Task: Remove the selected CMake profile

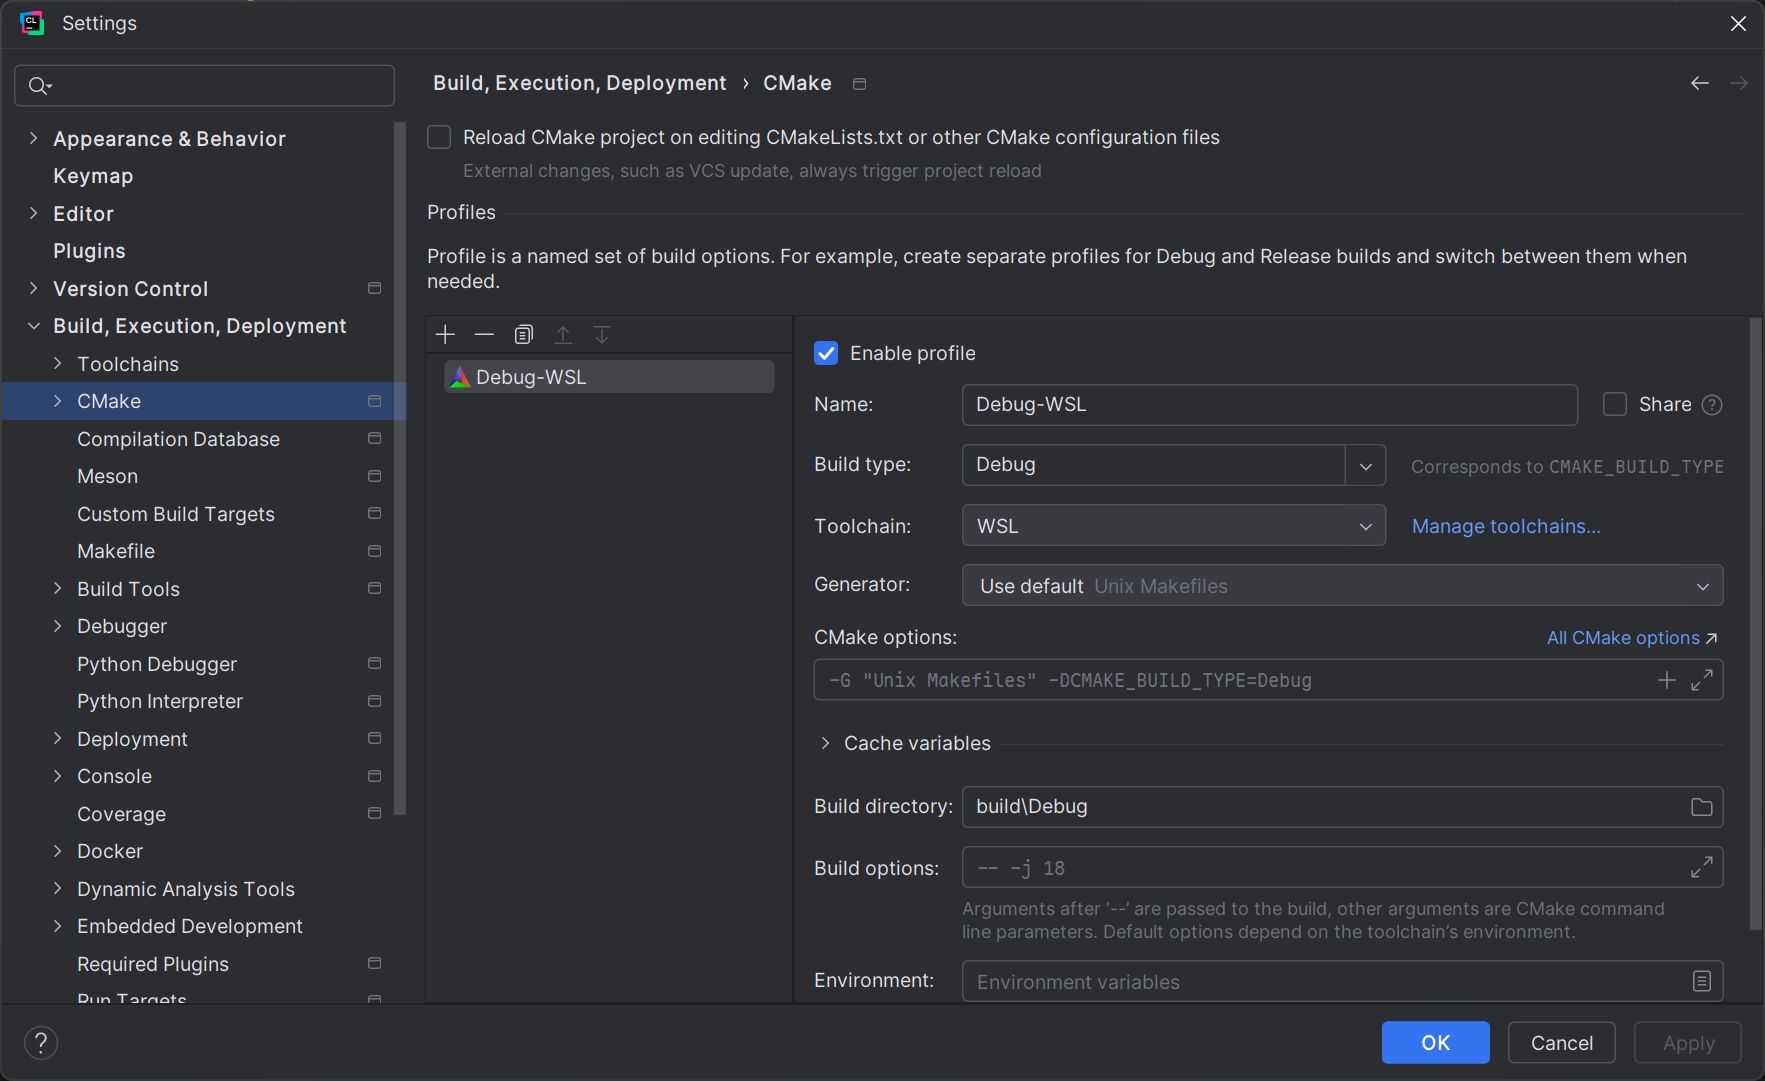Action: 484,335
